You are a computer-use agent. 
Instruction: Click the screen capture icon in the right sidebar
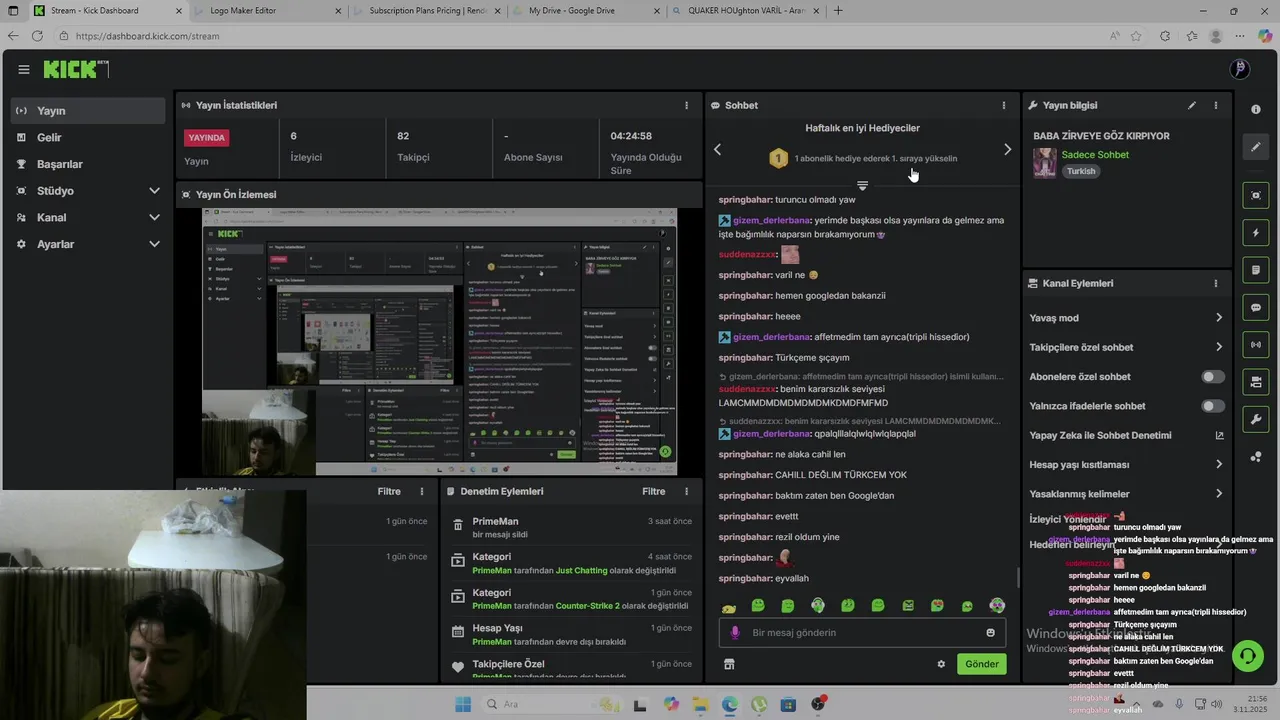tap(1256, 195)
